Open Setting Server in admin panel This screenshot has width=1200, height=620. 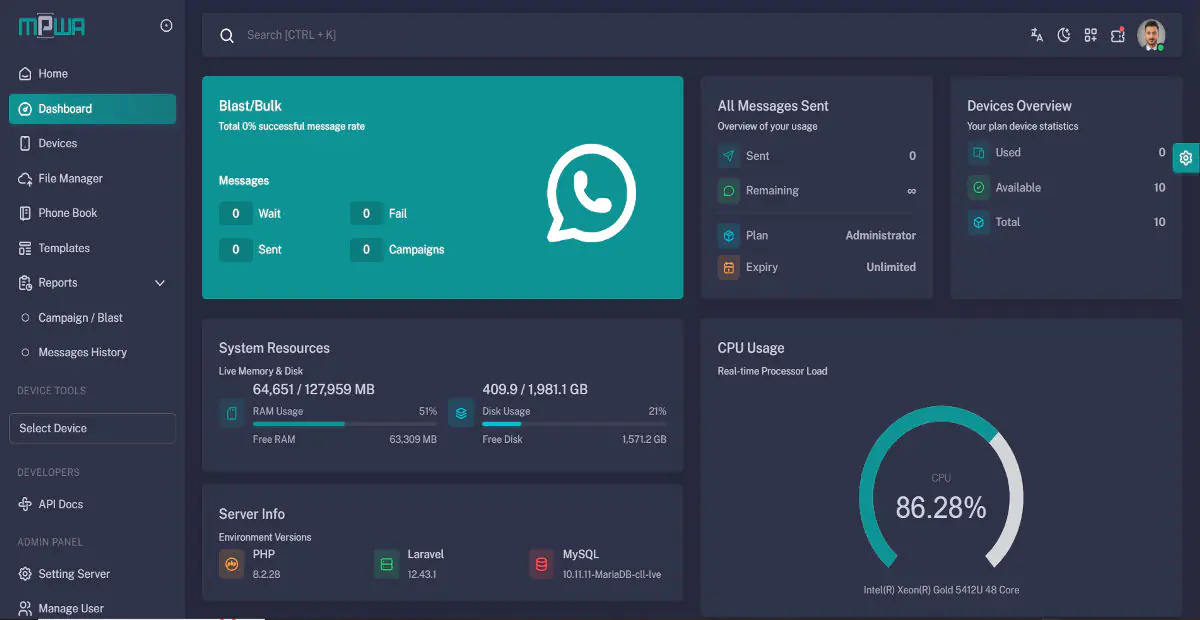(x=74, y=574)
